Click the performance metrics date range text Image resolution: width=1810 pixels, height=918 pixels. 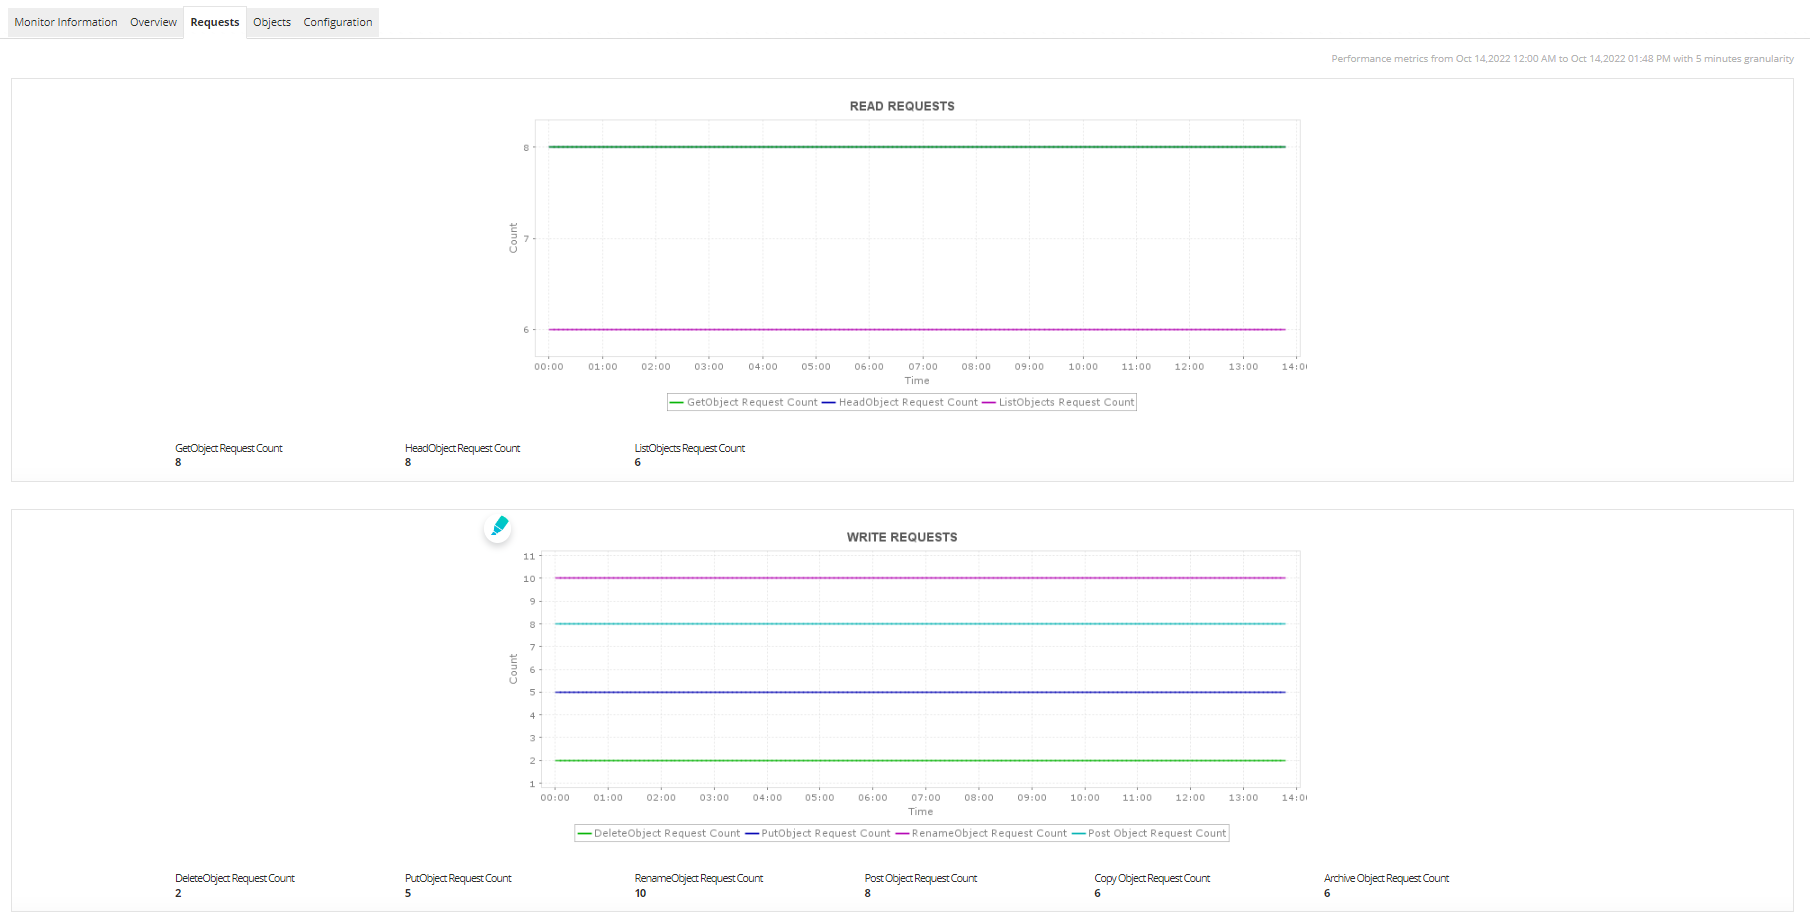(x=1560, y=58)
